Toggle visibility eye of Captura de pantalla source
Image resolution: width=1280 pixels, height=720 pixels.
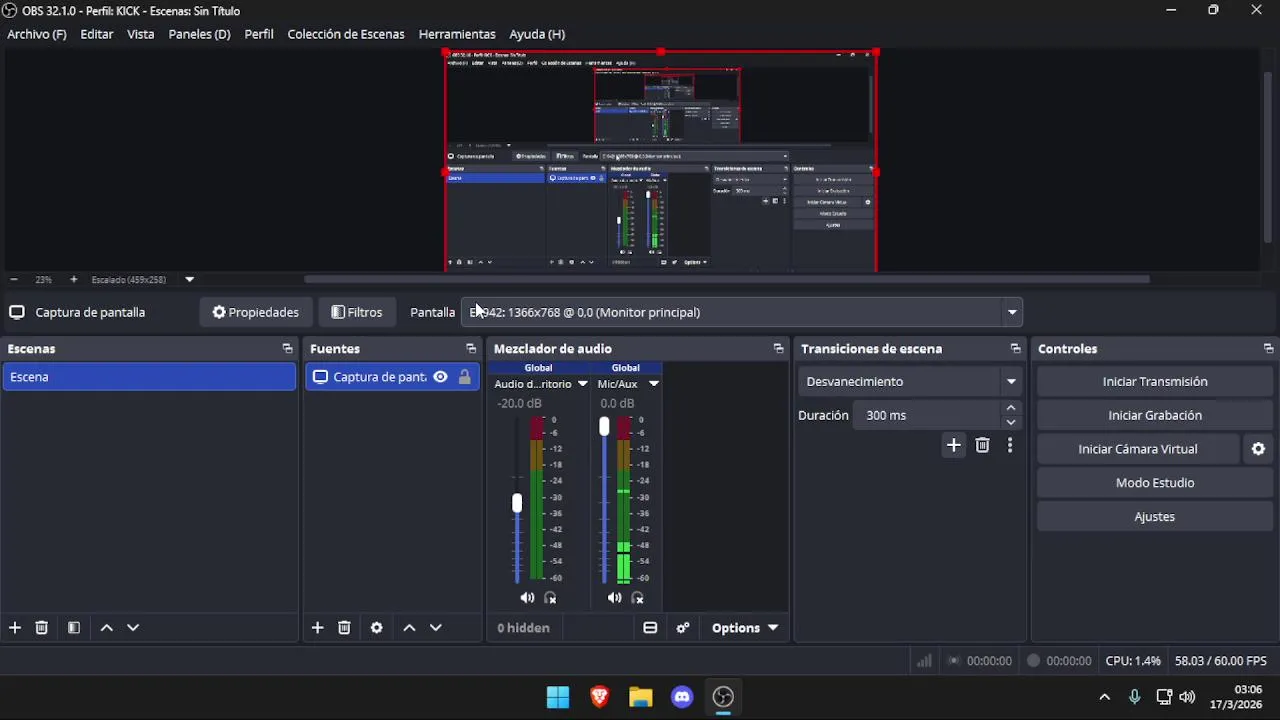coord(440,377)
